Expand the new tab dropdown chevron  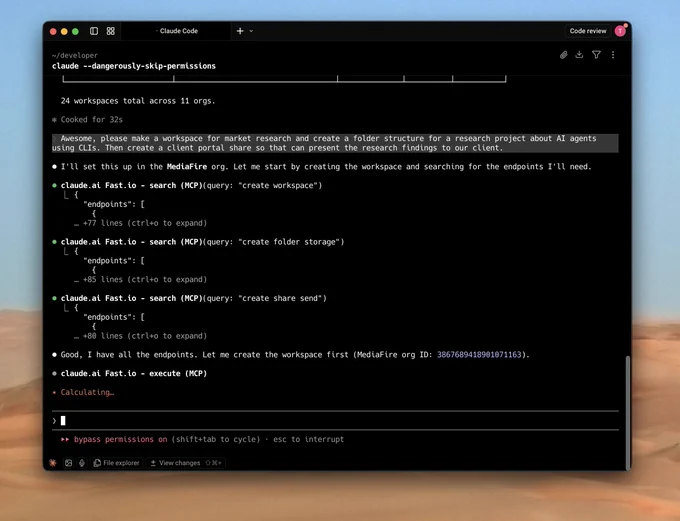(251, 31)
